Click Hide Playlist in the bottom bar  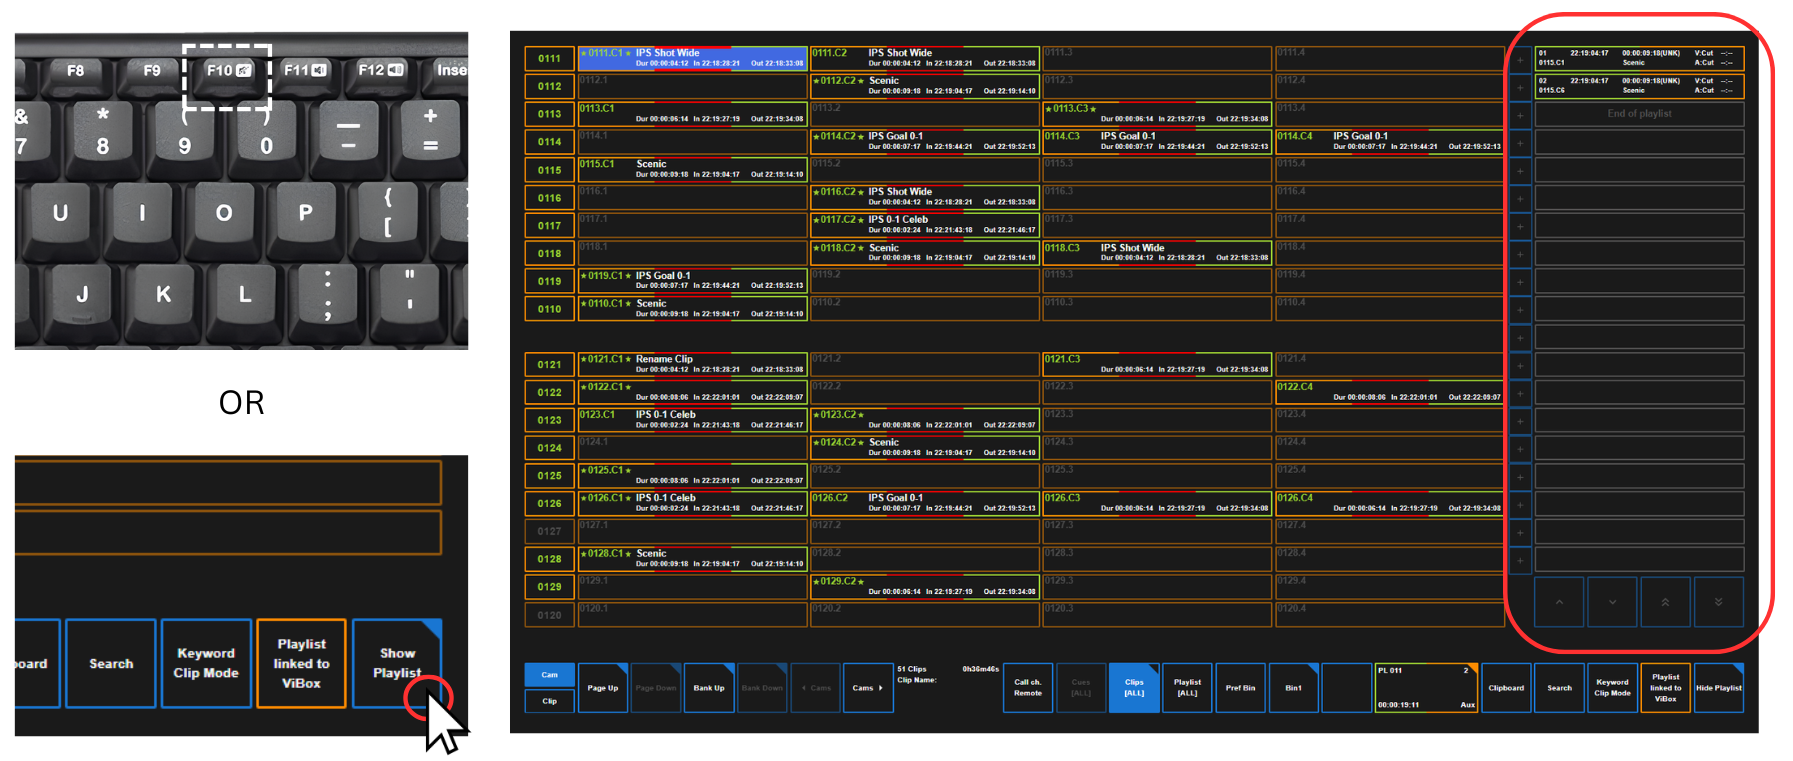1718,688
